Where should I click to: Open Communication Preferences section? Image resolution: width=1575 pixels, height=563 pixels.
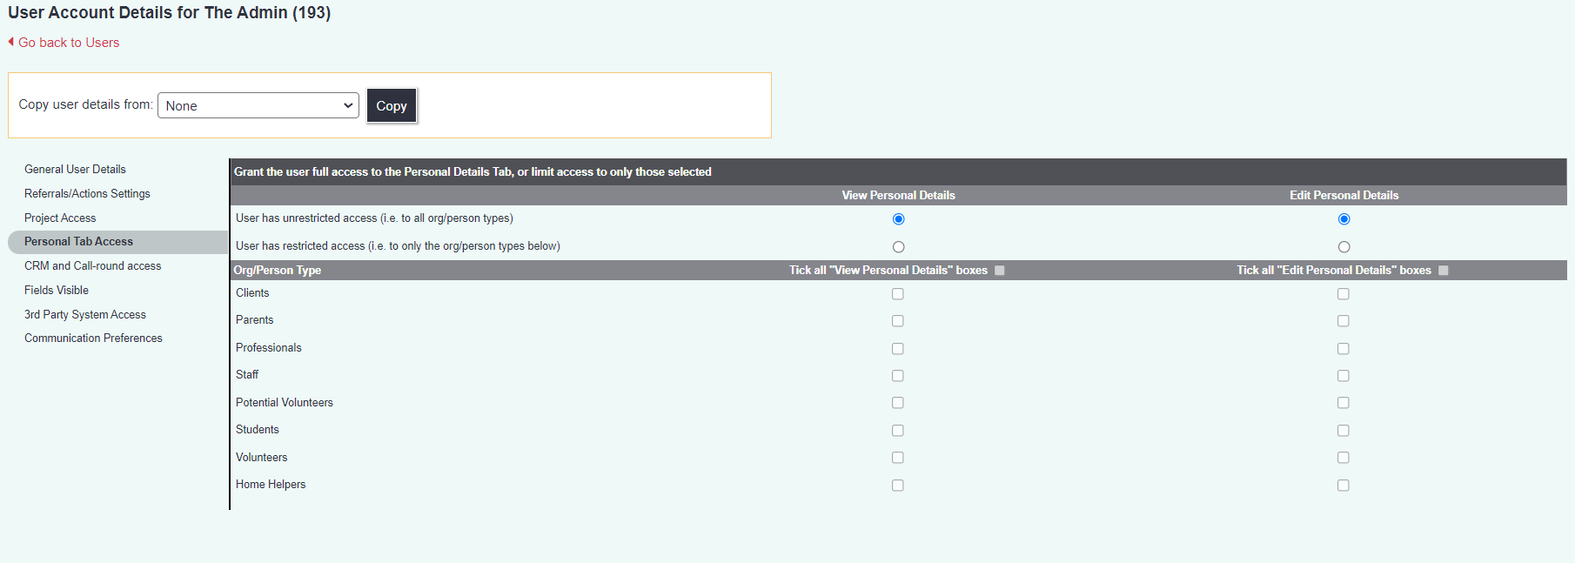click(x=93, y=339)
